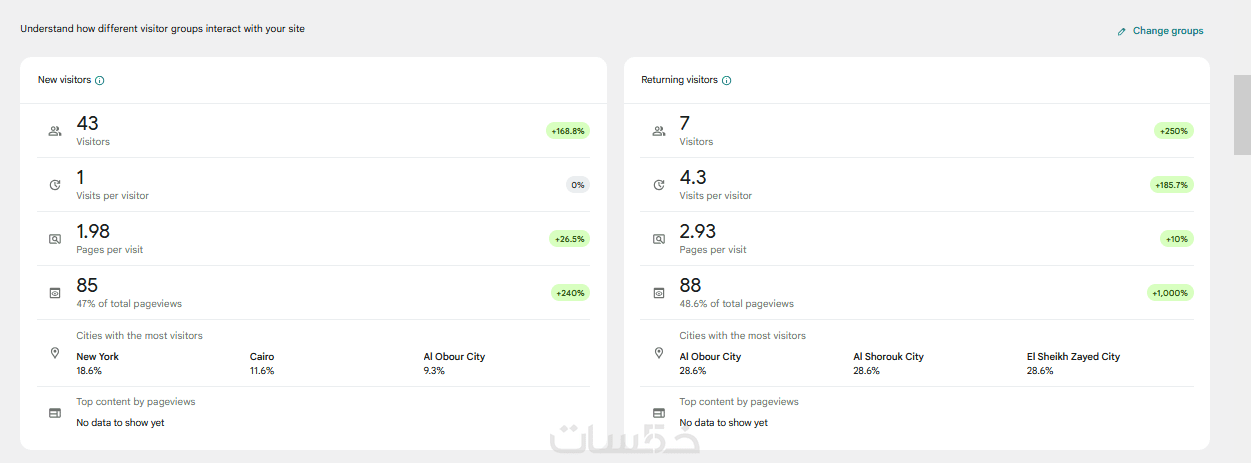Click the +168.8% visitors change badge
Image resolution: width=1251 pixels, height=463 pixels.
pos(568,131)
